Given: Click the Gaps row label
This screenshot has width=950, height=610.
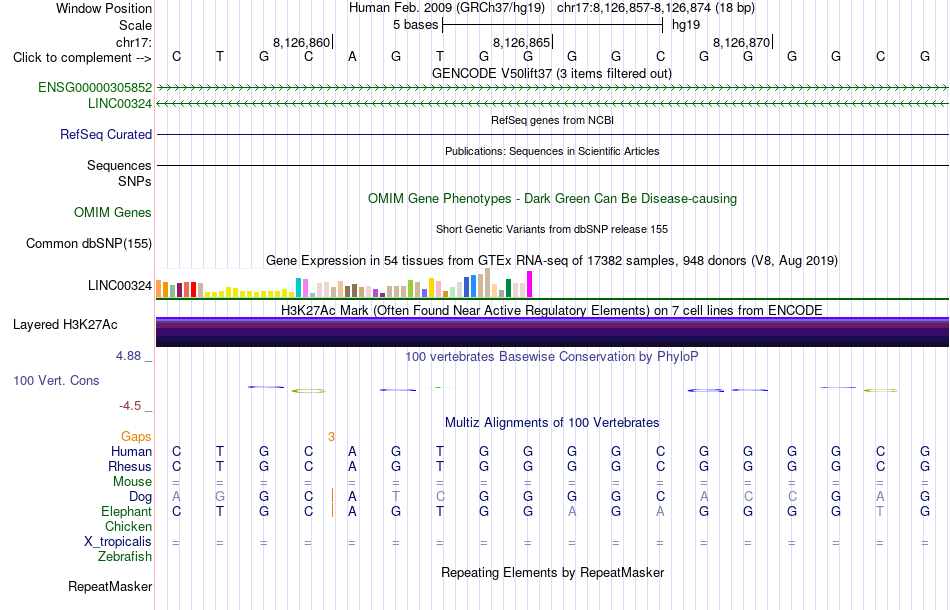Looking at the screenshot, I should tap(136, 436).
